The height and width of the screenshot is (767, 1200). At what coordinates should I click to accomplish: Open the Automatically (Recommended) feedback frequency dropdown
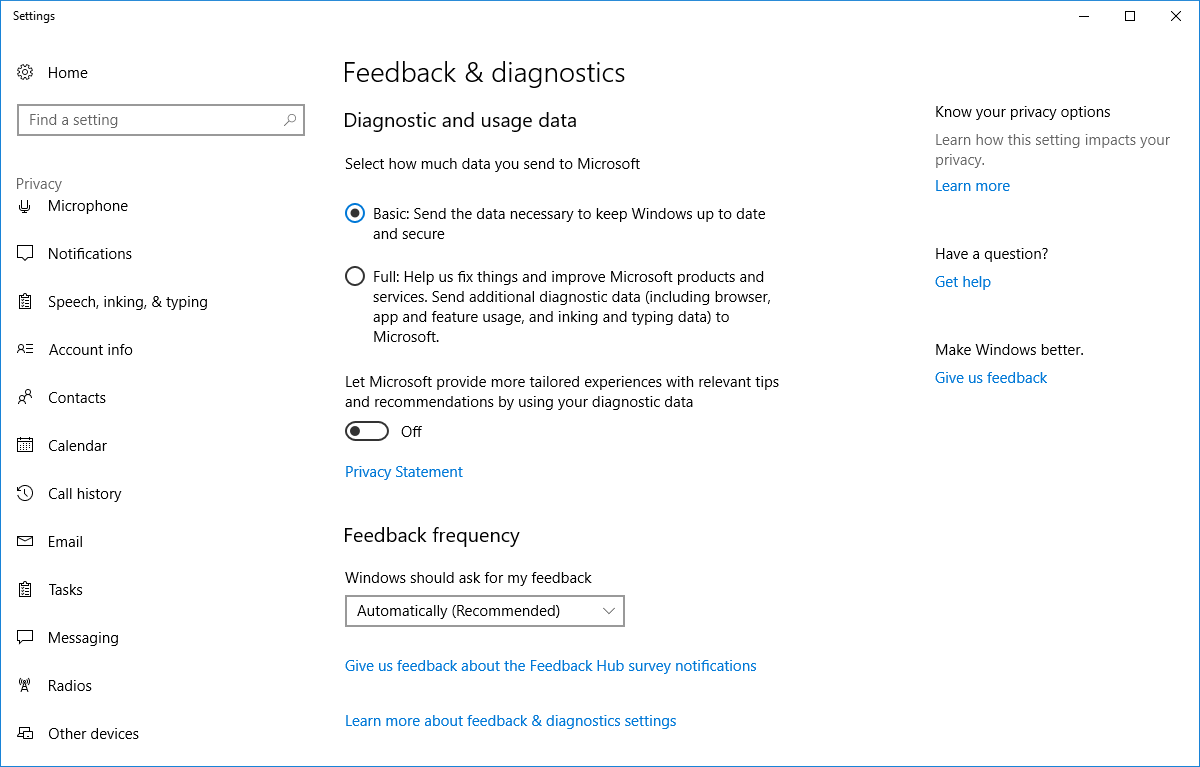[x=485, y=611]
